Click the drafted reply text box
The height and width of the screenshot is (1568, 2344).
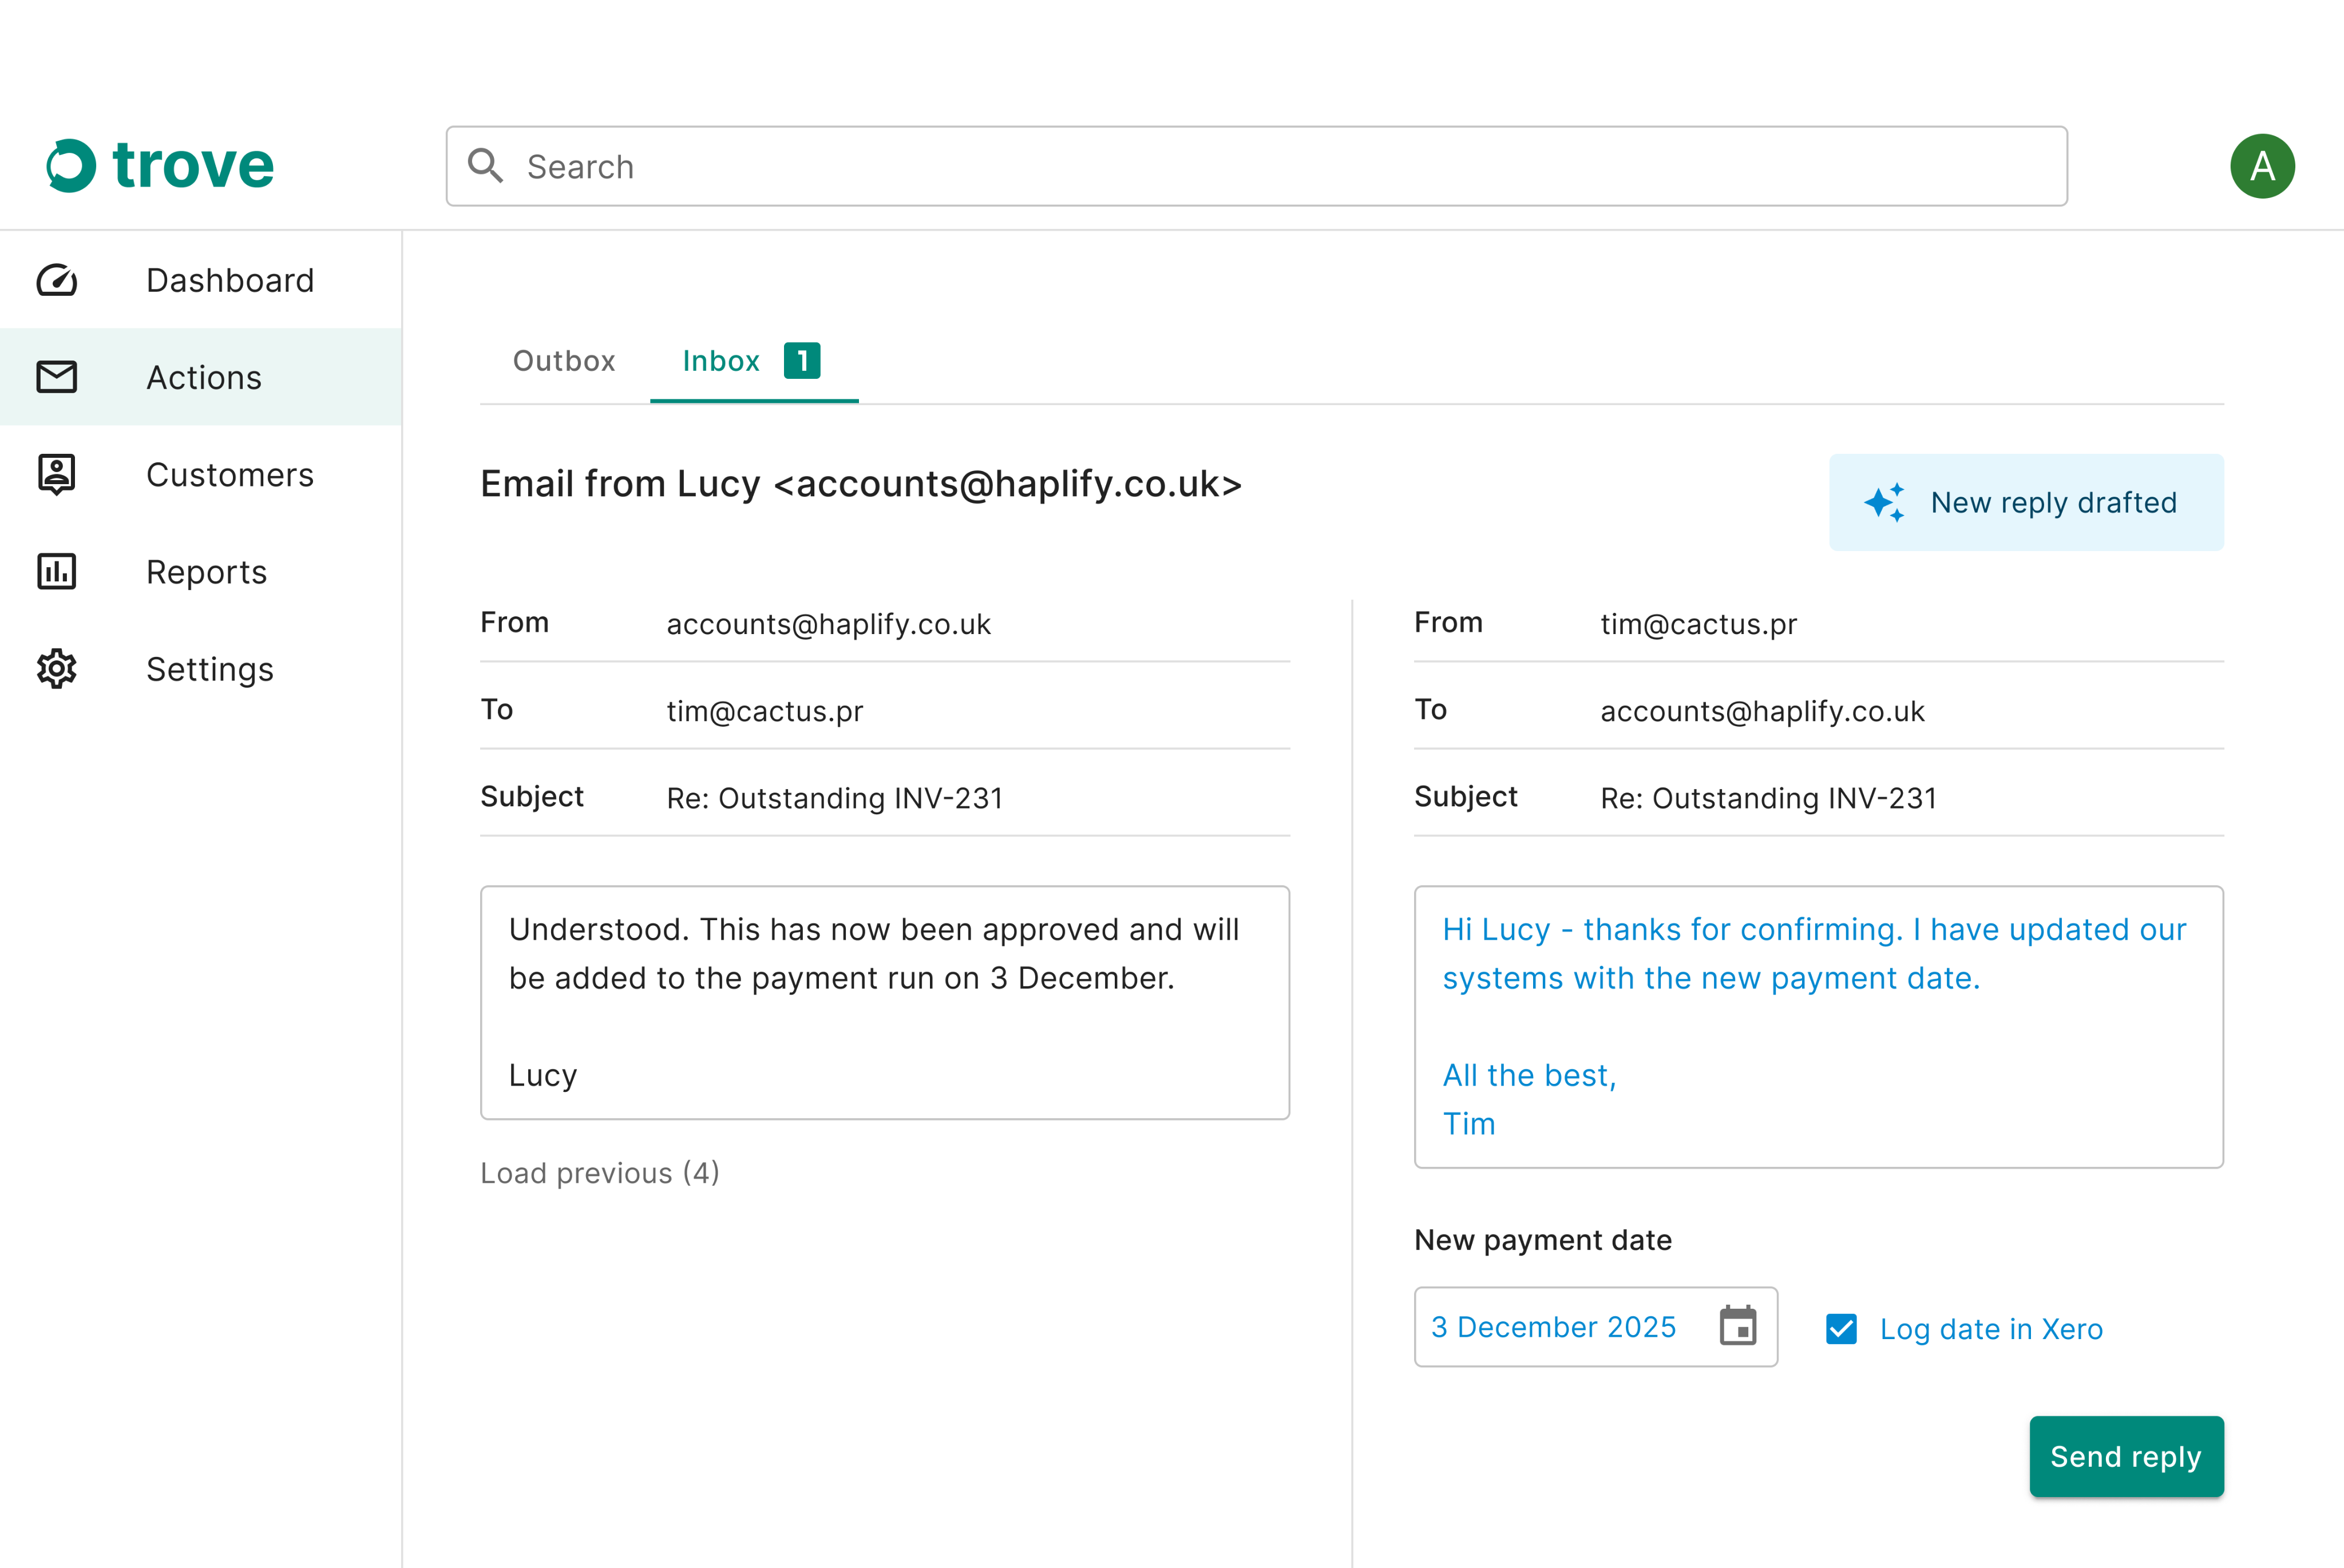pos(1818,1026)
